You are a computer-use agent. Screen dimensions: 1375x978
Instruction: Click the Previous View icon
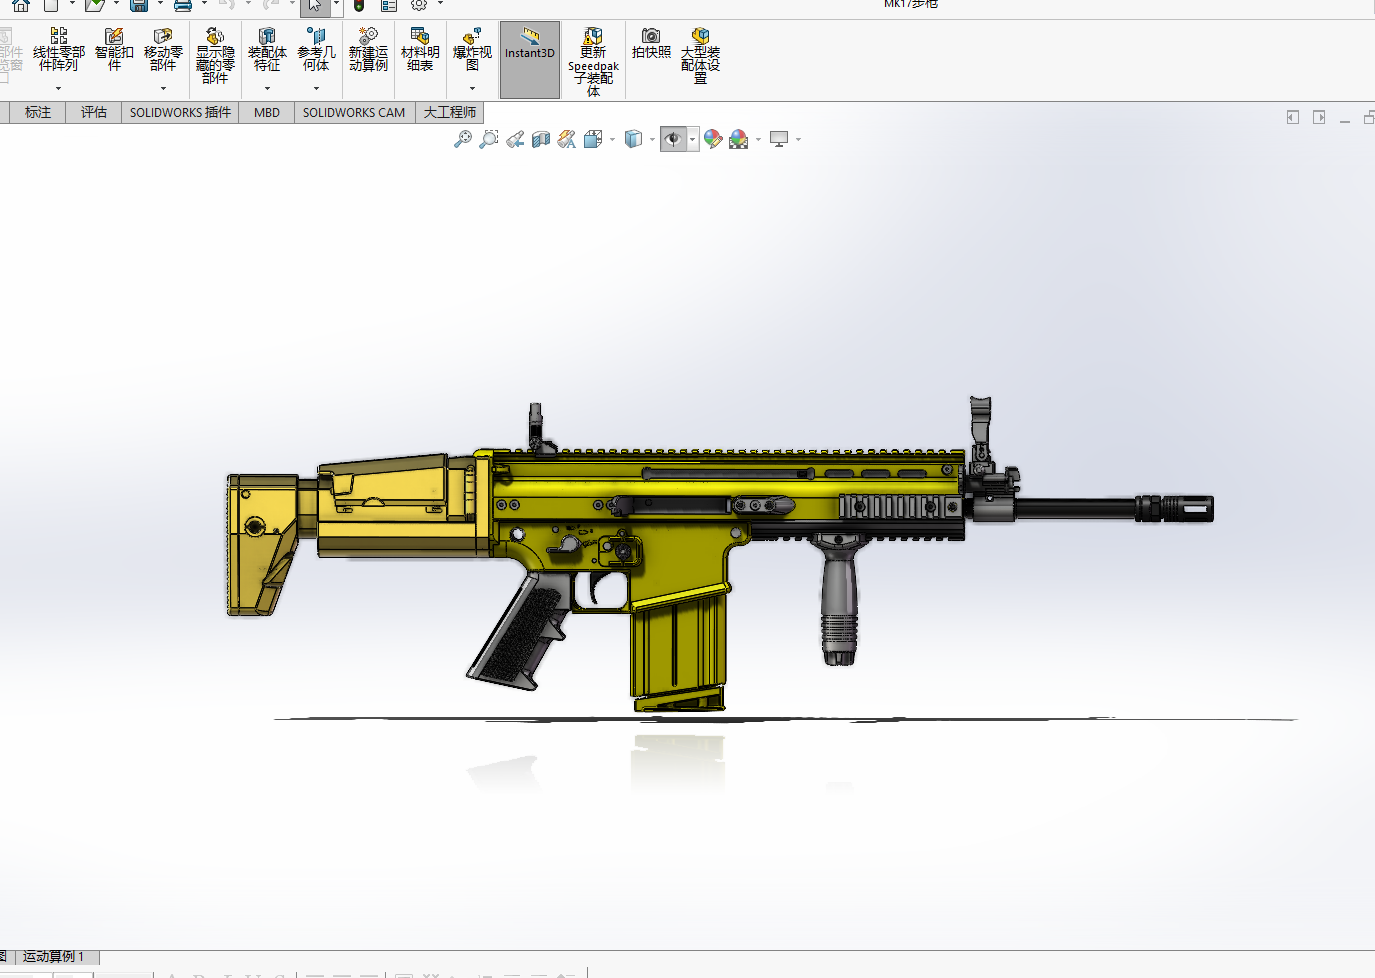point(515,139)
